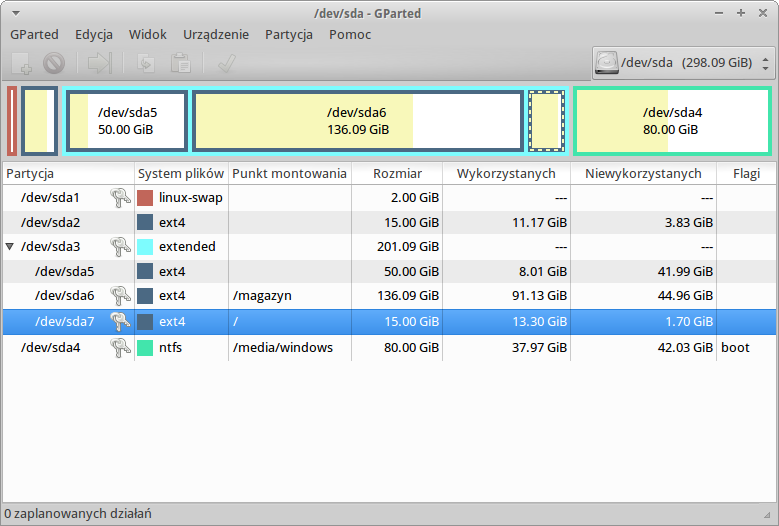The width and height of the screenshot is (779, 526).
Task: Select the /dev/sda4 row name
Action: pyautogui.click(x=50, y=347)
